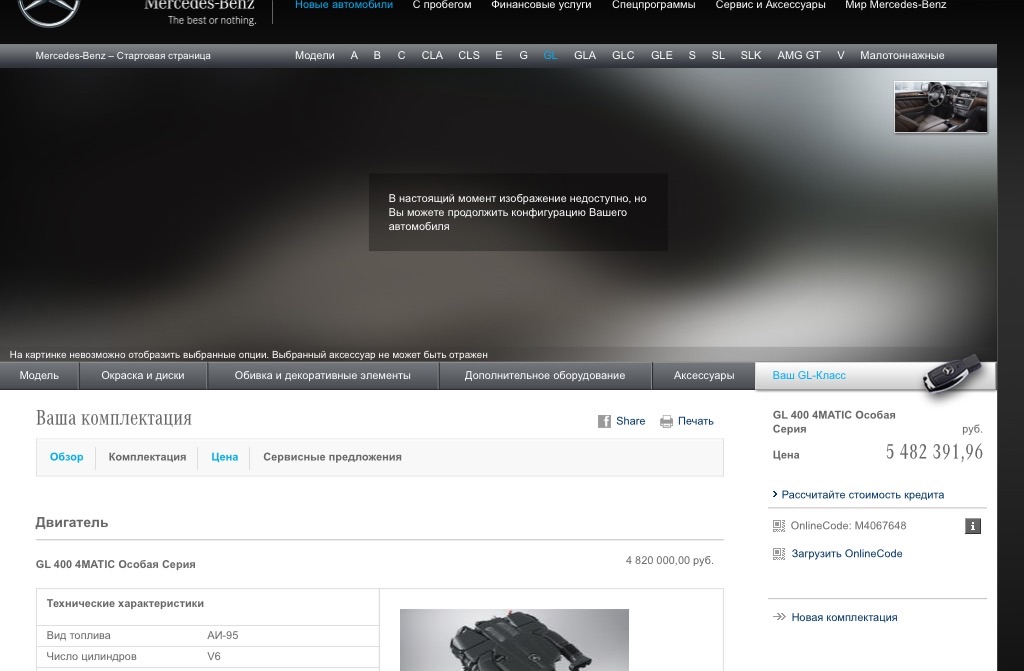The height and width of the screenshot is (671, 1024).
Task: Select the Цена sub-tab
Action: [225, 457]
